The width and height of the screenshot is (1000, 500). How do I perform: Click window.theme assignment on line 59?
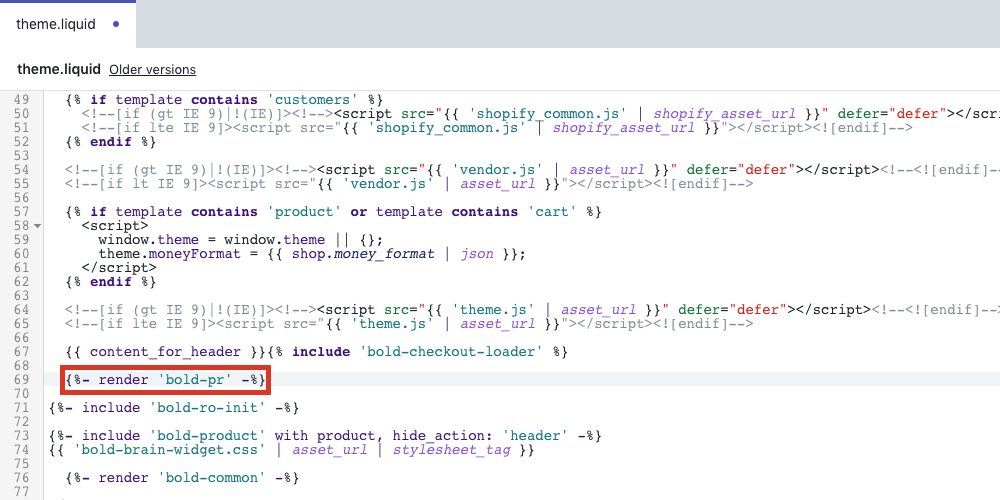click(240, 240)
